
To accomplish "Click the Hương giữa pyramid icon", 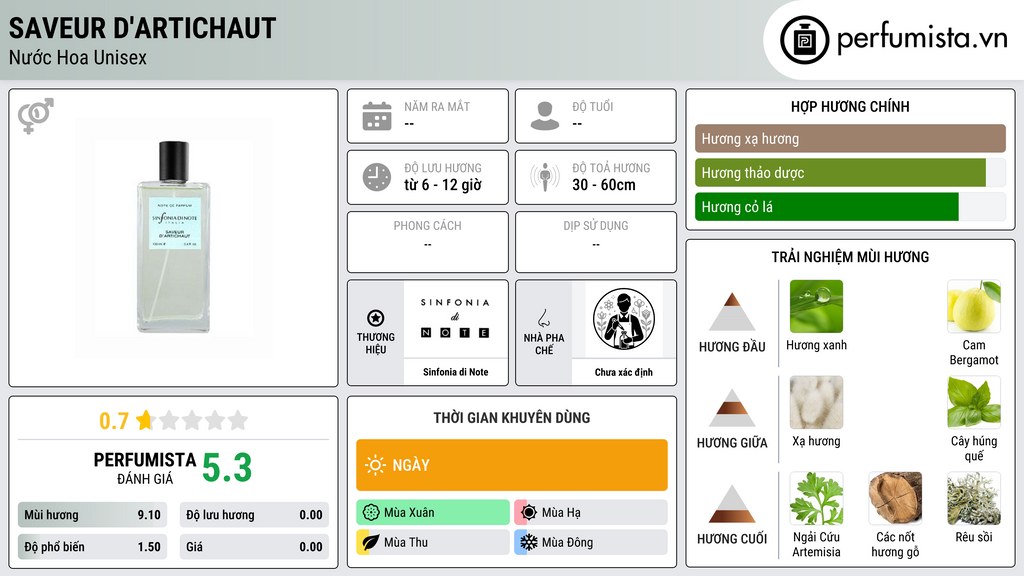I will (x=732, y=408).
